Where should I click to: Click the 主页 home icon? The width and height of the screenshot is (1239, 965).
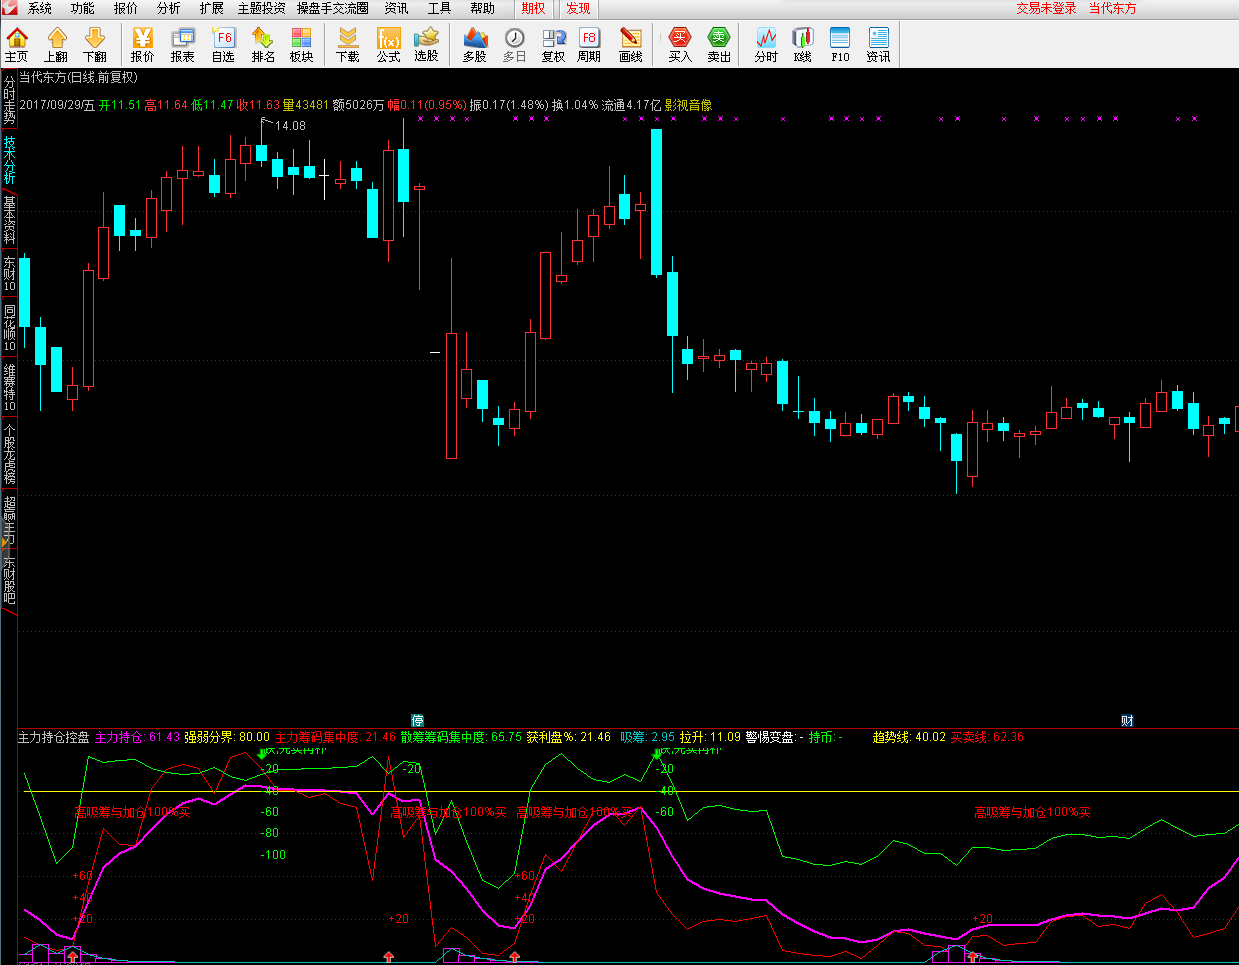(x=17, y=44)
